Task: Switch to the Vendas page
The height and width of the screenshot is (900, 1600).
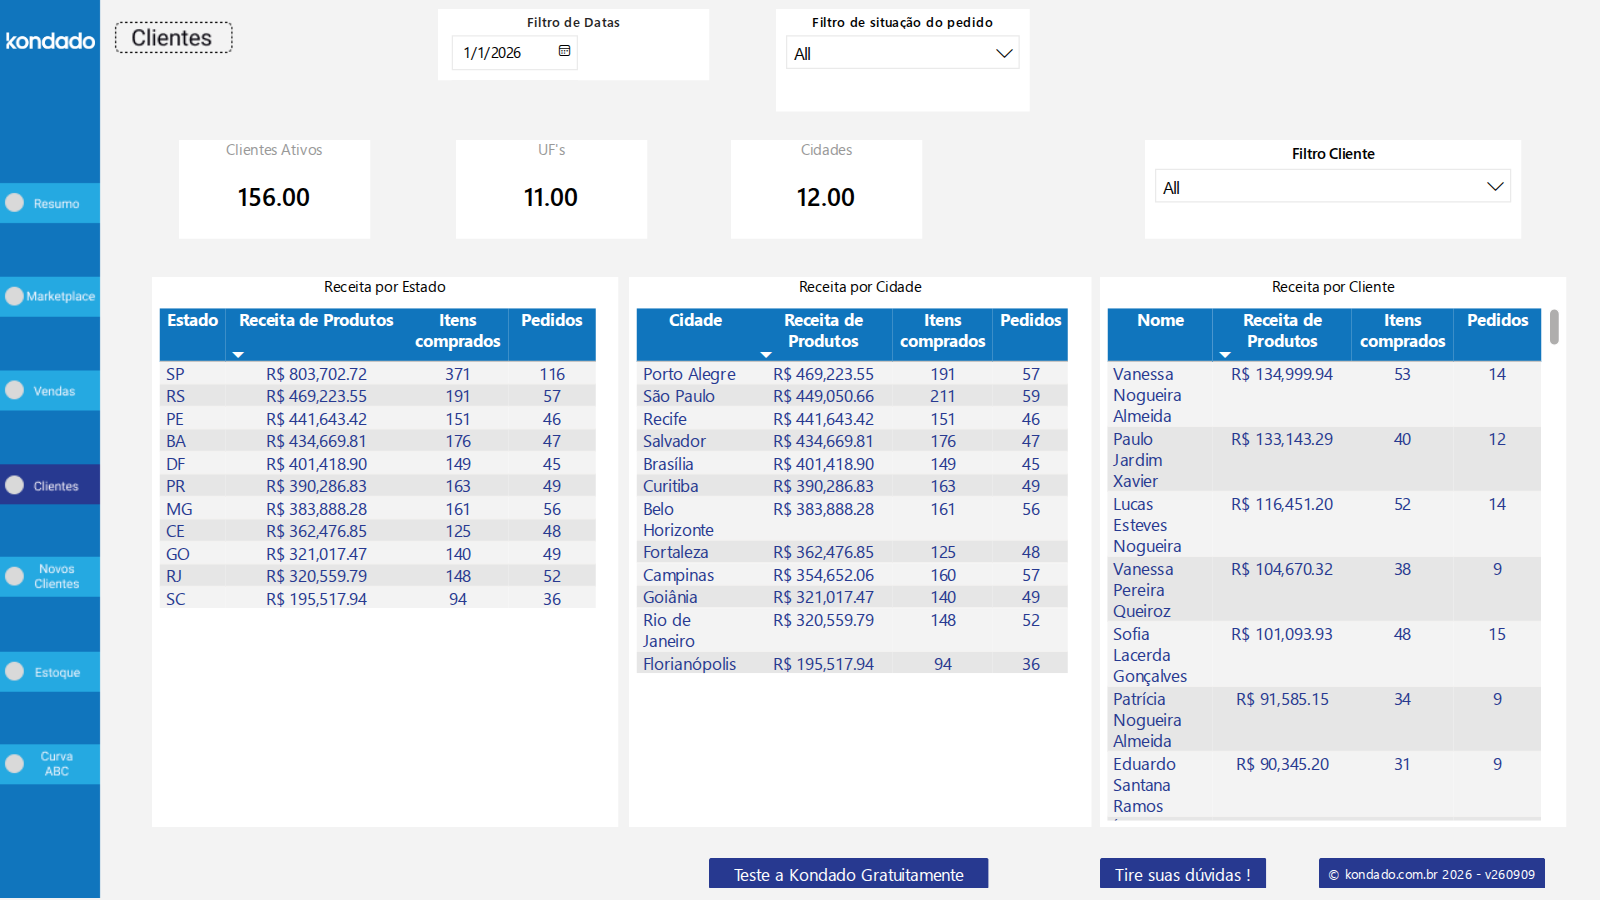Action: (50, 390)
